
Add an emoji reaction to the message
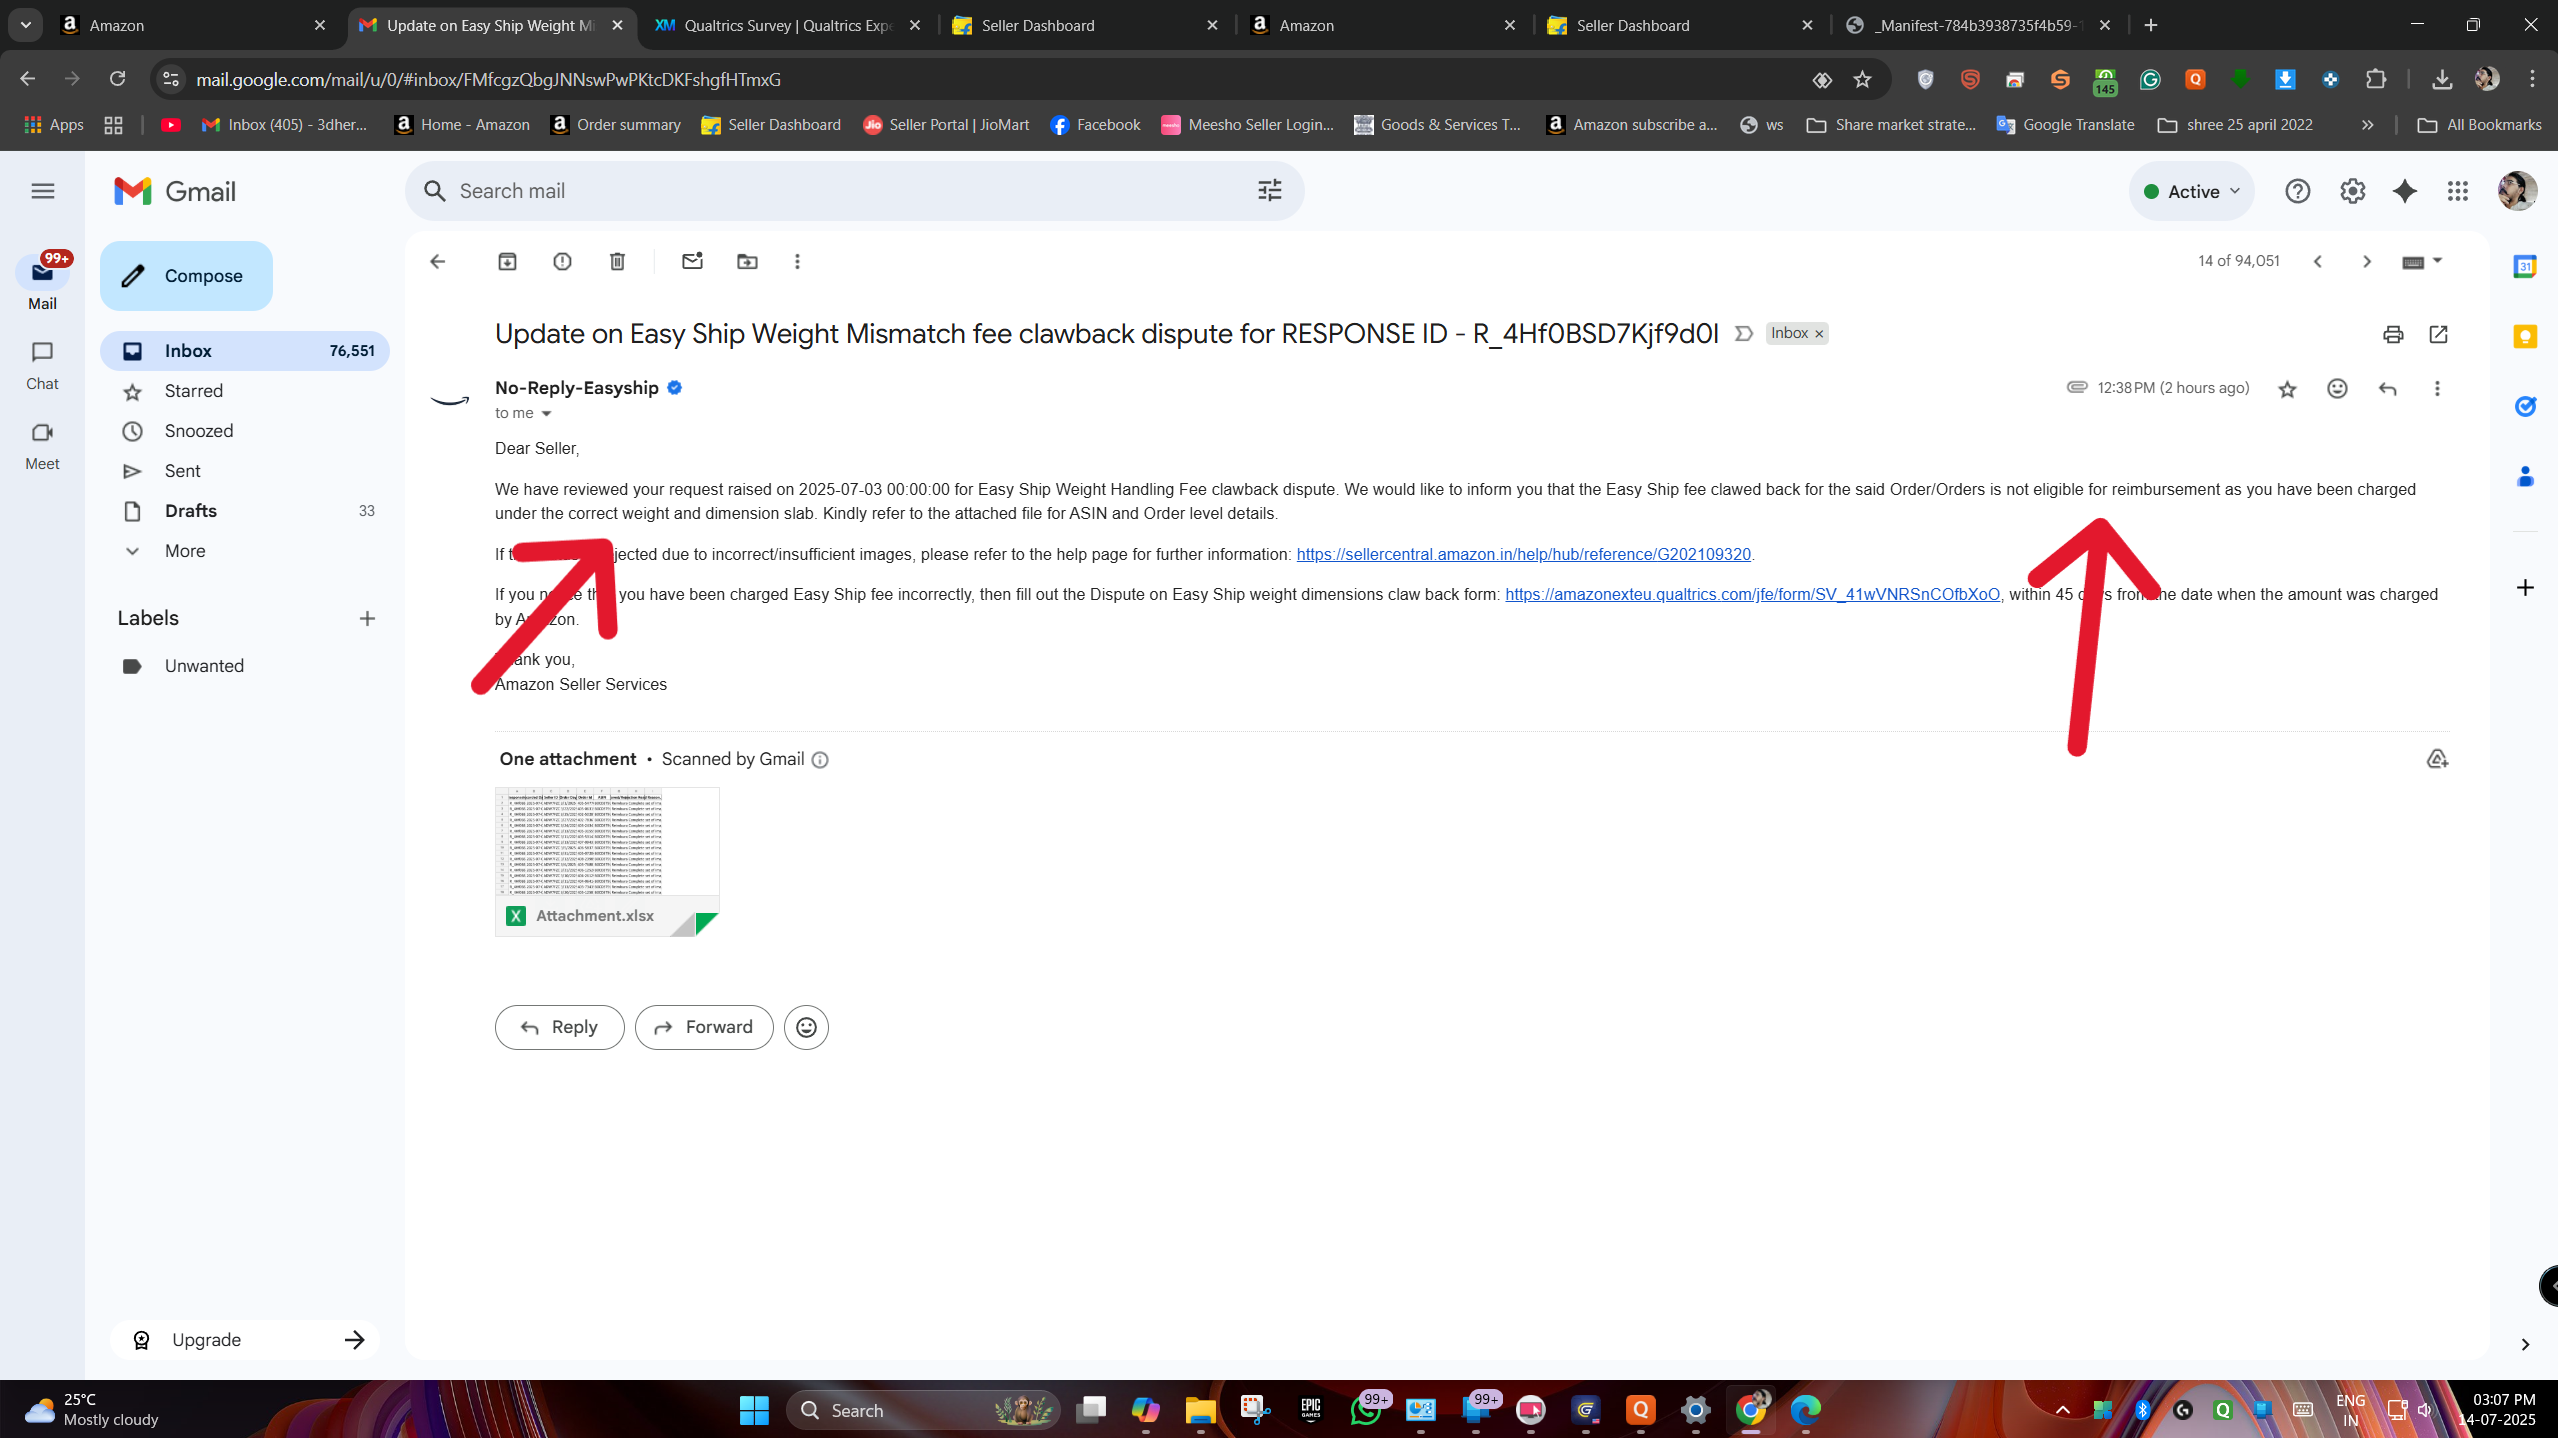point(2337,388)
